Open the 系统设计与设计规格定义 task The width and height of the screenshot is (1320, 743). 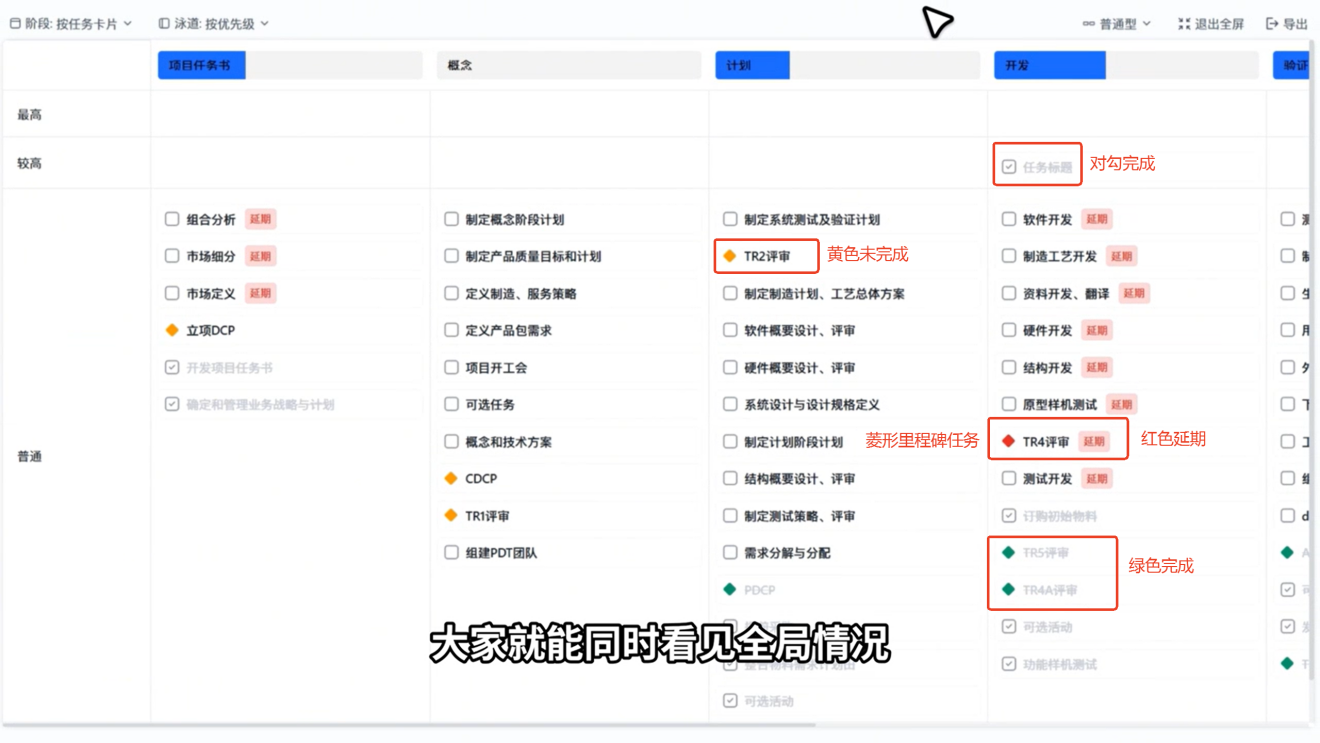point(812,404)
